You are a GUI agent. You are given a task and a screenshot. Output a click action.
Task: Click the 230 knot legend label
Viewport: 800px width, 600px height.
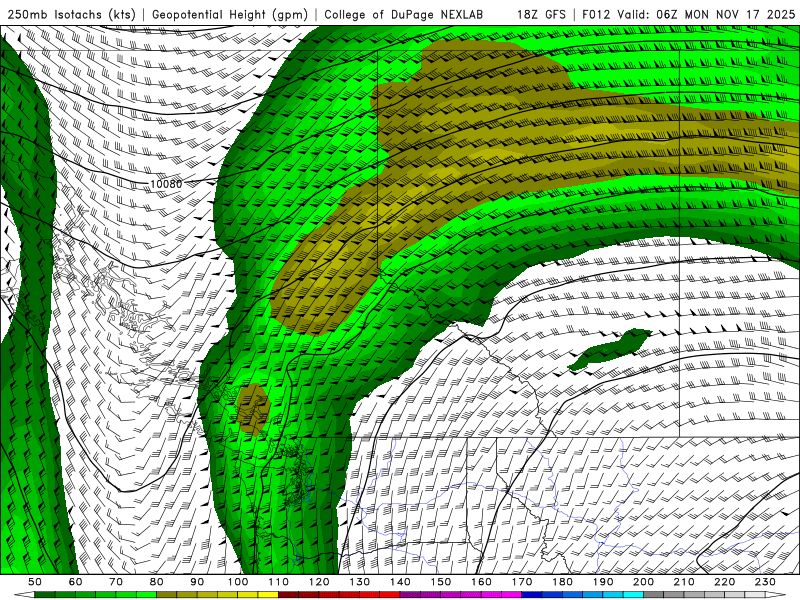[766, 582]
